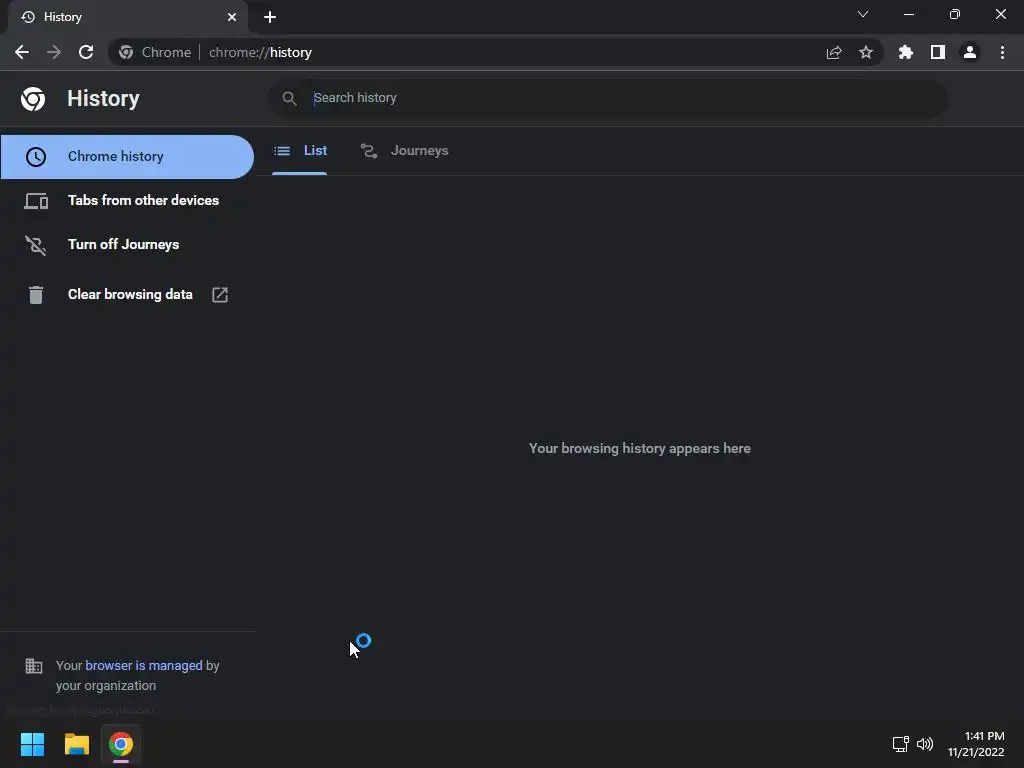This screenshot has height=768, width=1024.
Task: Open Tabs from other devices
Action: pos(127,200)
